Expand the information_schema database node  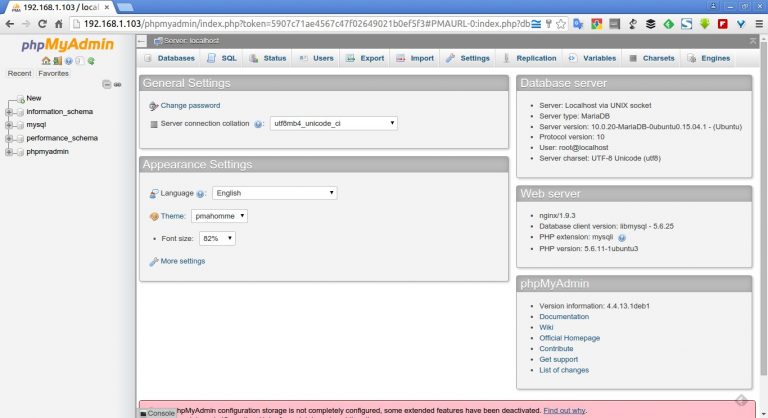coord(9,112)
